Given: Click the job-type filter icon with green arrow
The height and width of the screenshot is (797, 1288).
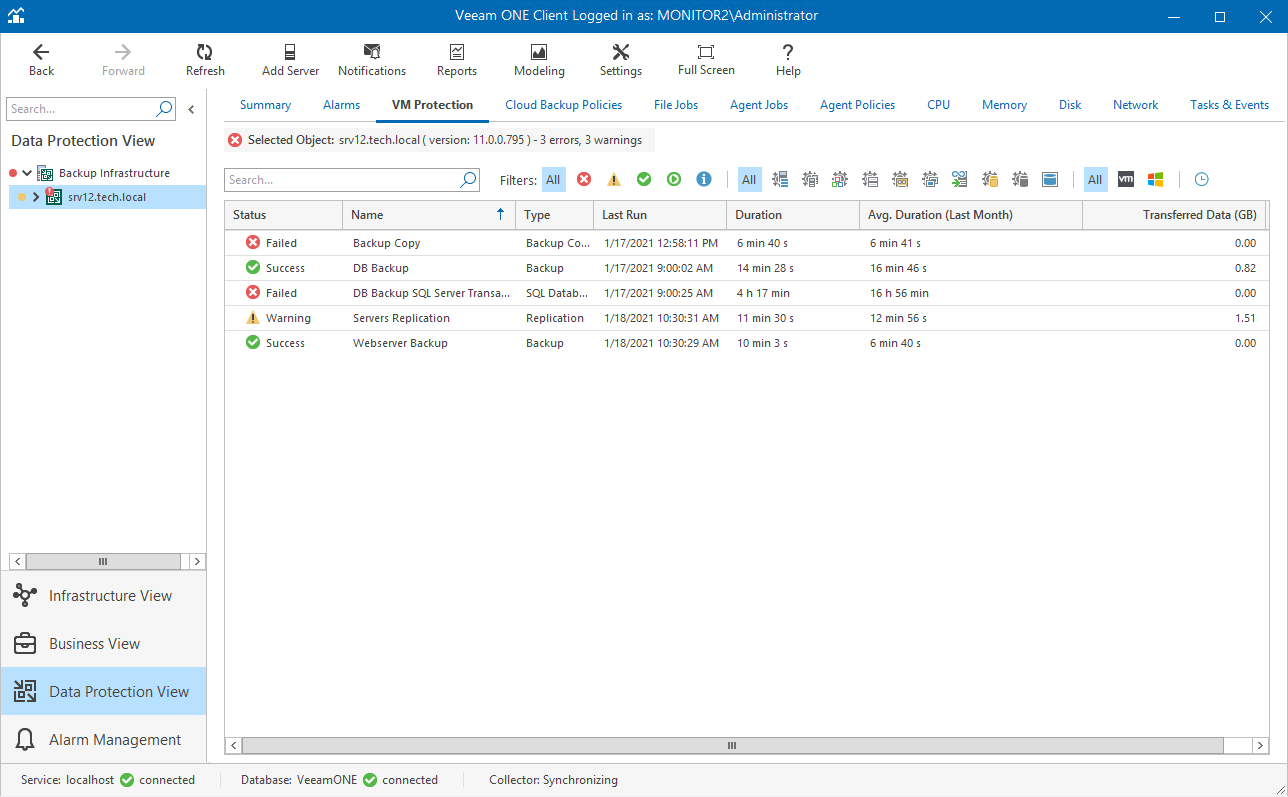Looking at the screenshot, I should tap(960, 180).
